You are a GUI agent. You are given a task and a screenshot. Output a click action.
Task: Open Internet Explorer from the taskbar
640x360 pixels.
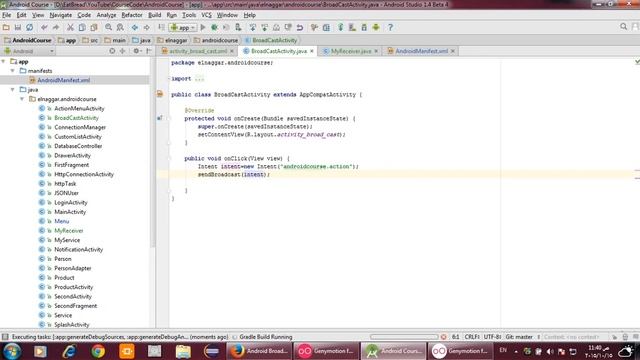(x=69, y=351)
